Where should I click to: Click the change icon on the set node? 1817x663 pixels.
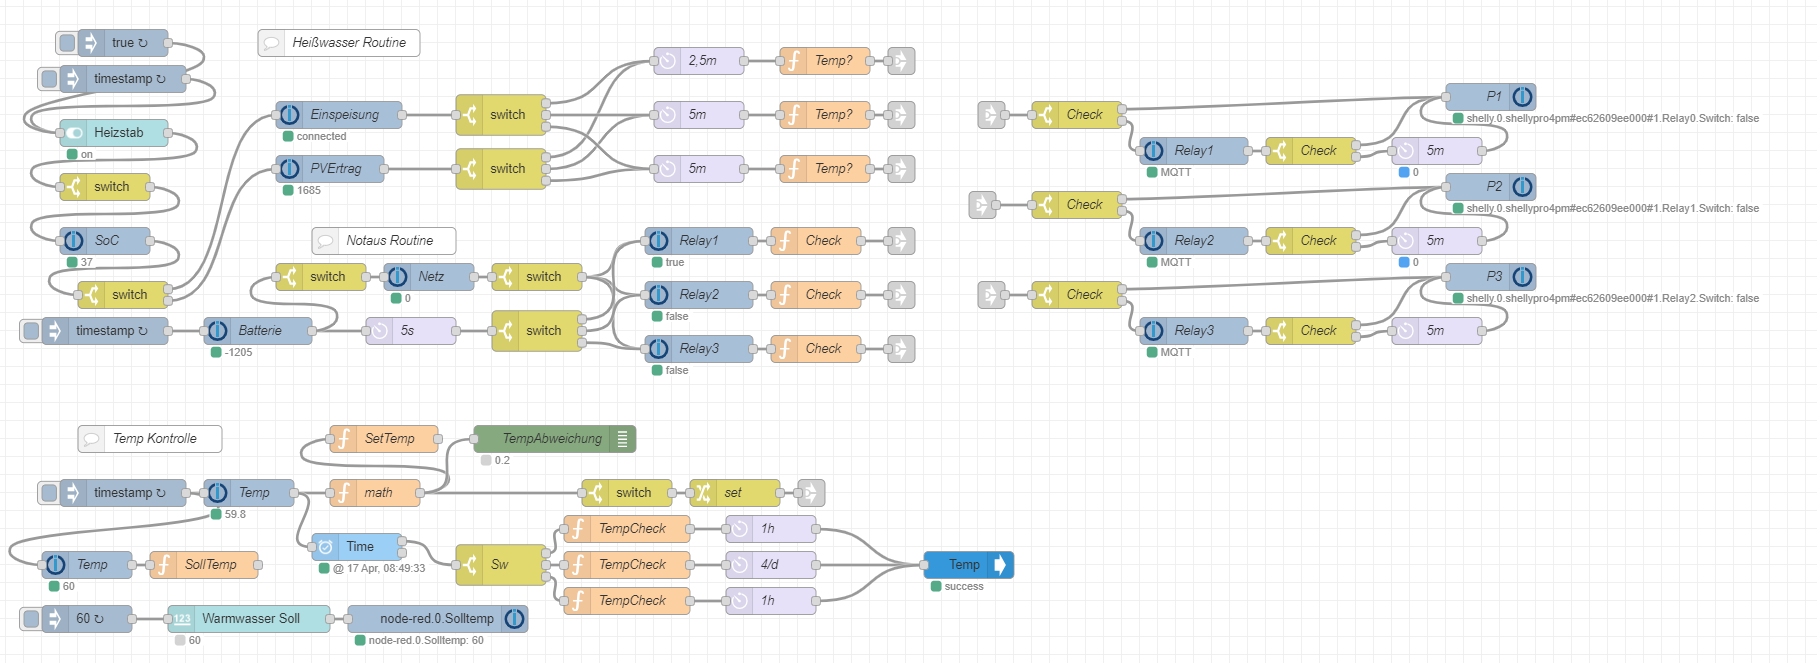(703, 493)
